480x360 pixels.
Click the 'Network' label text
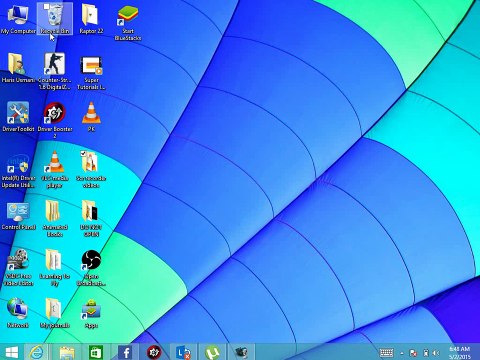point(18,325)
